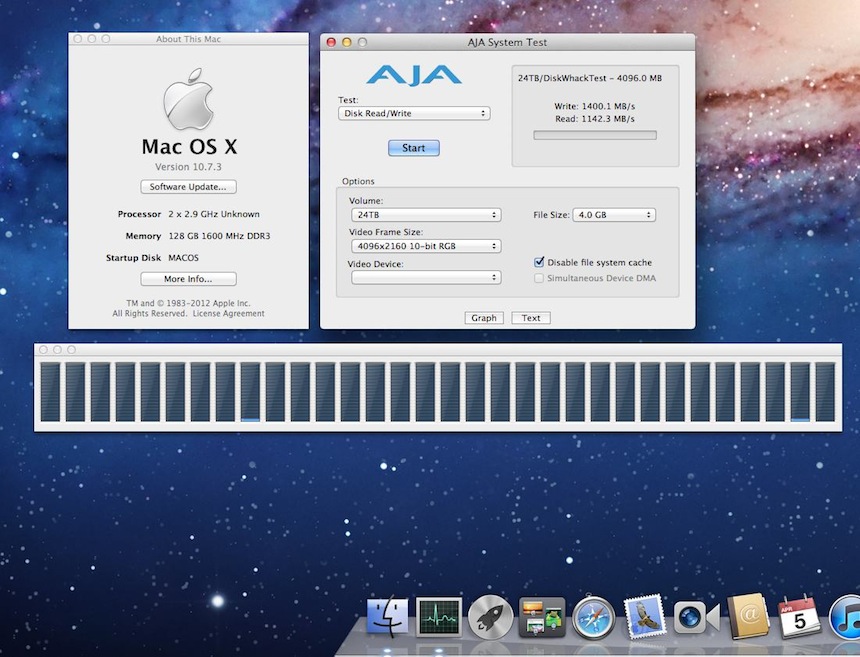Click More Info in About This Mac
Screen dimensions: 860x657
188,278
